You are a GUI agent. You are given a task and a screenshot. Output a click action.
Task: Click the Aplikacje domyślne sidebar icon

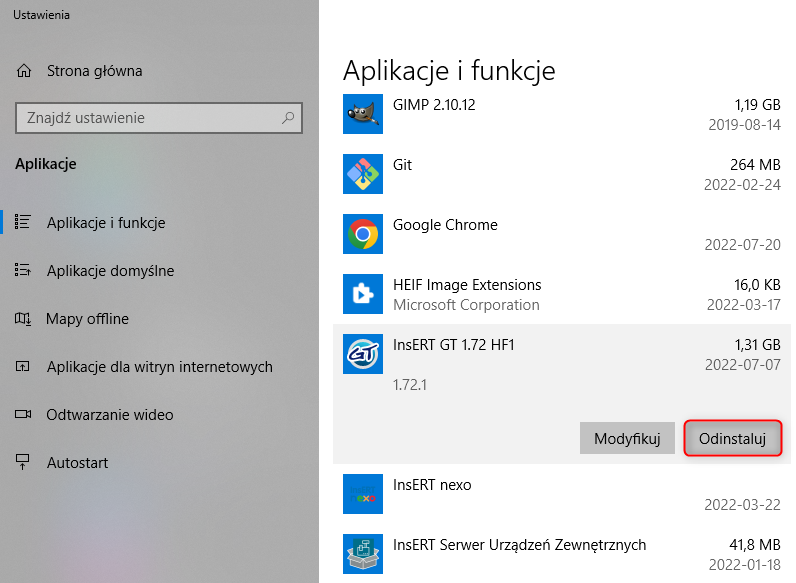23,270
